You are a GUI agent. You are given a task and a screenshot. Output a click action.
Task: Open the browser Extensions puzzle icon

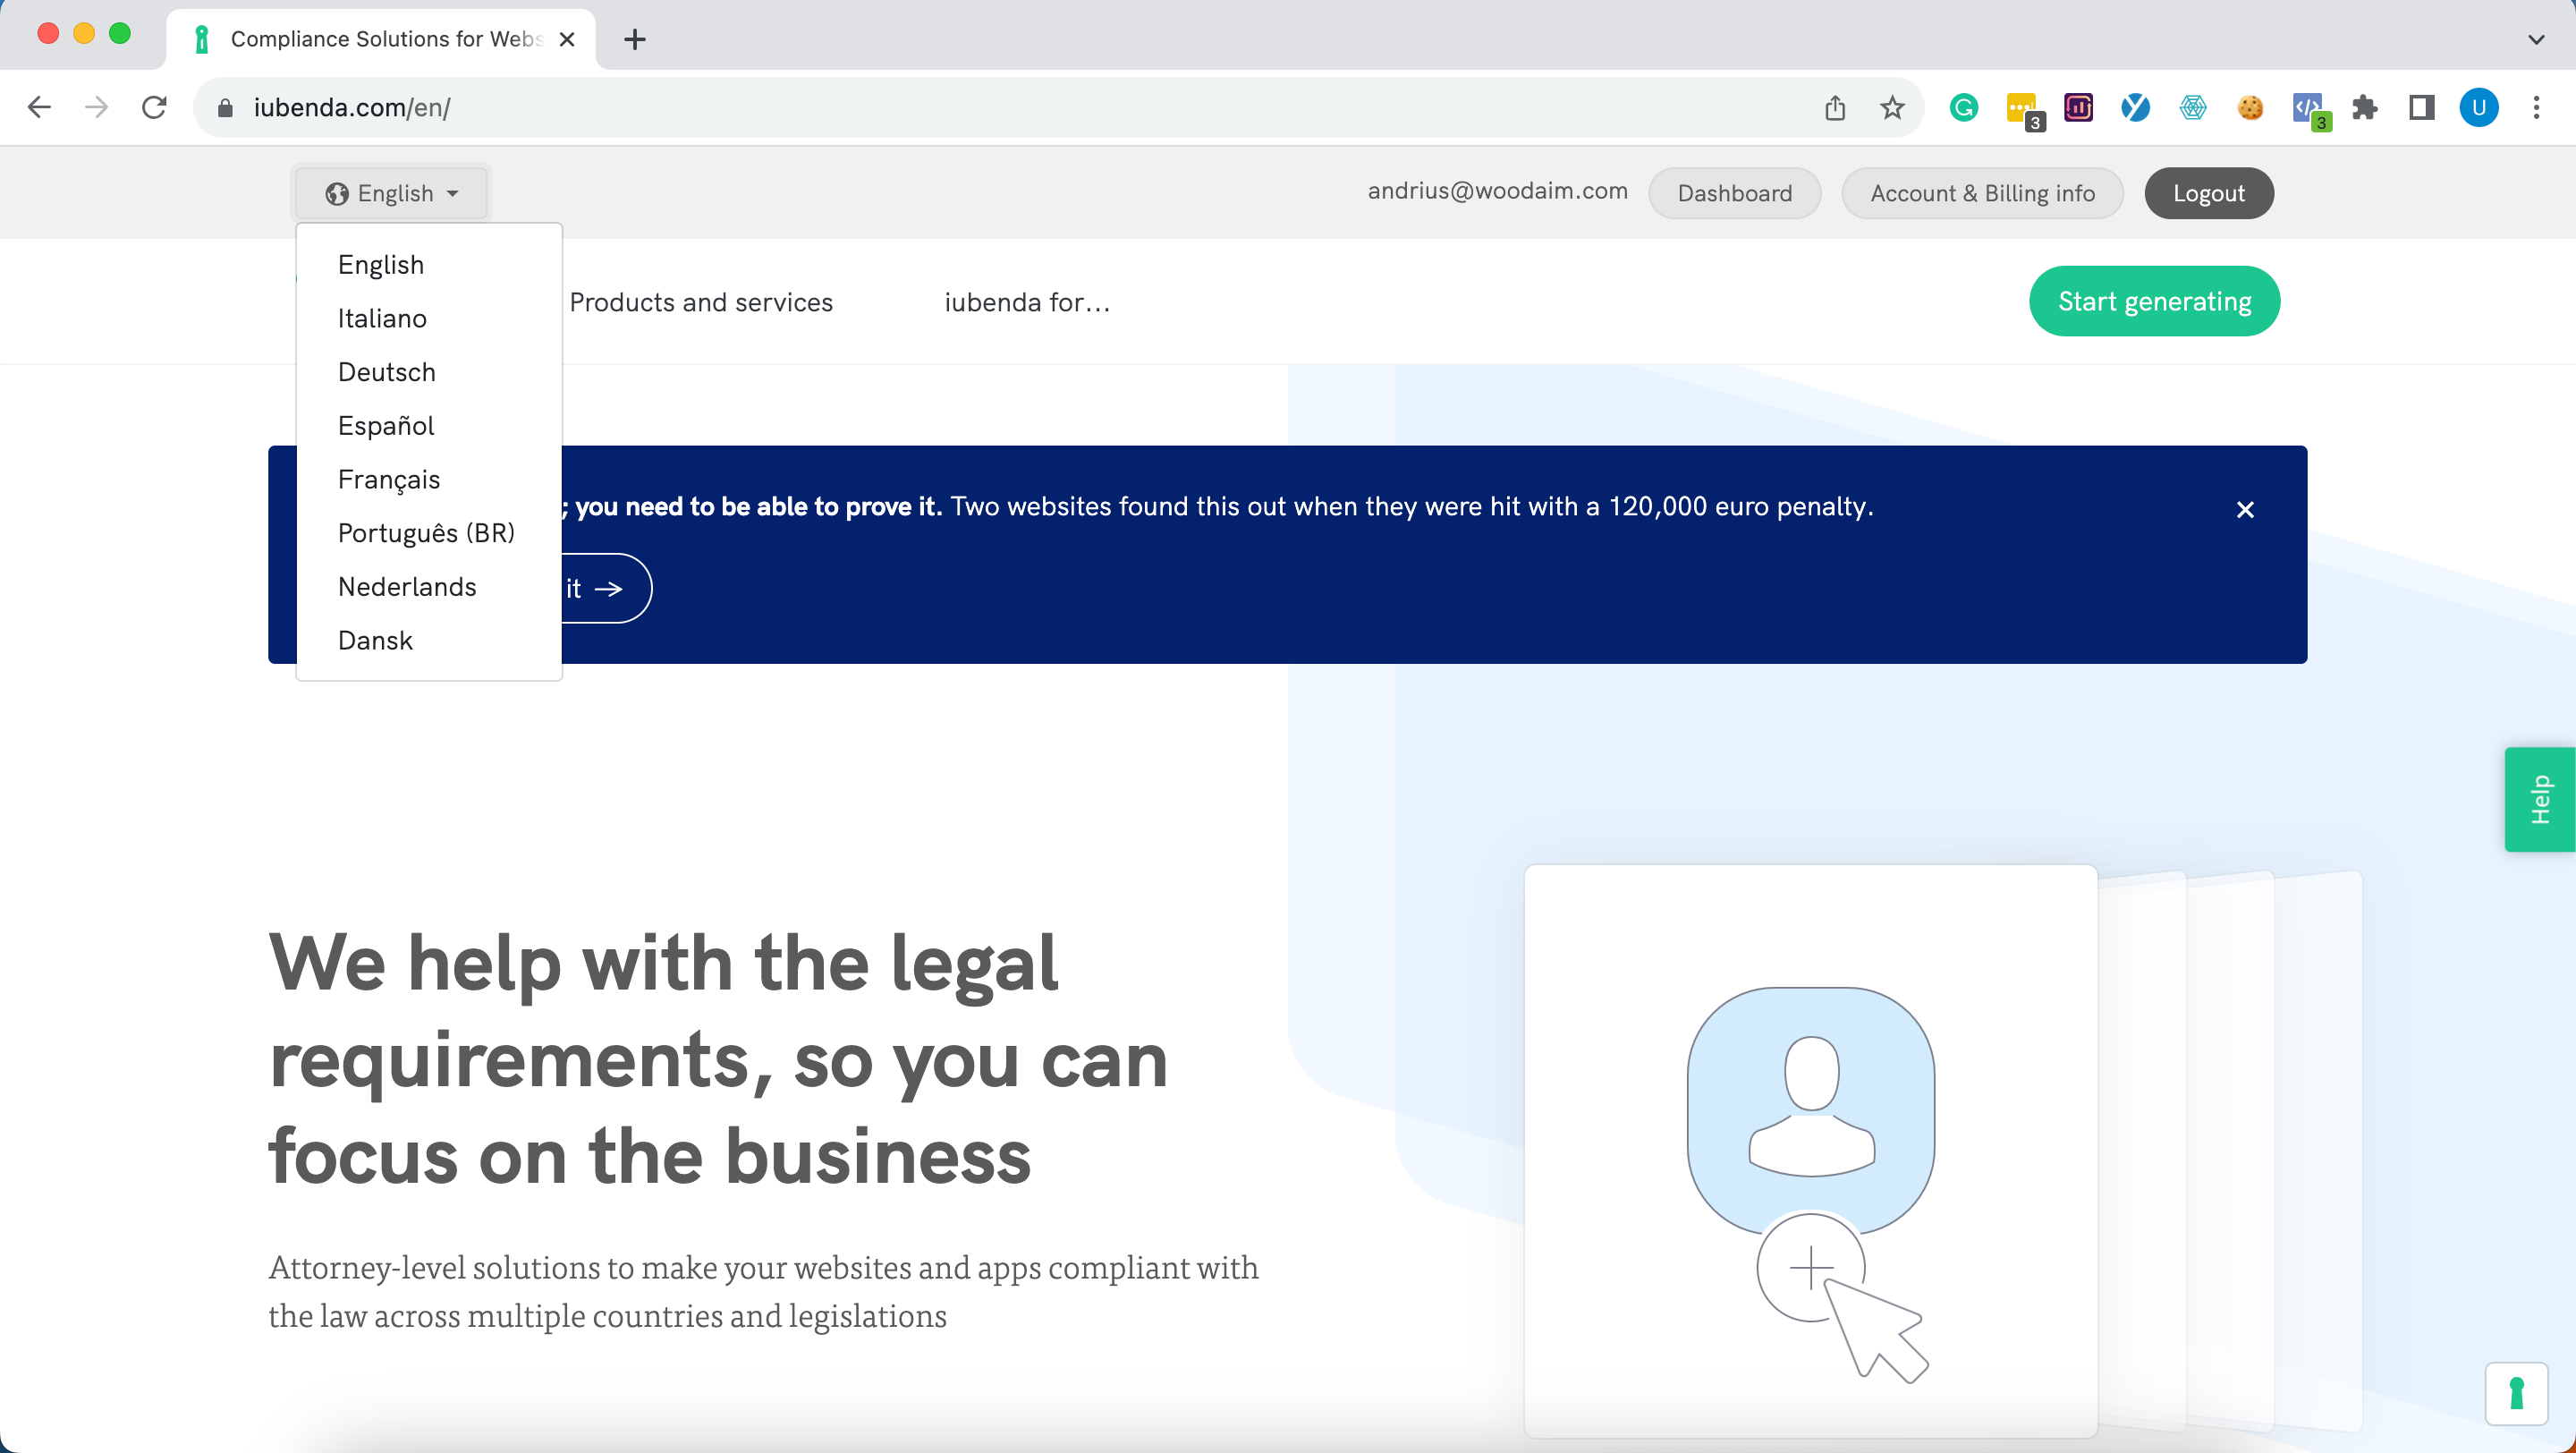click(2364, 107)
